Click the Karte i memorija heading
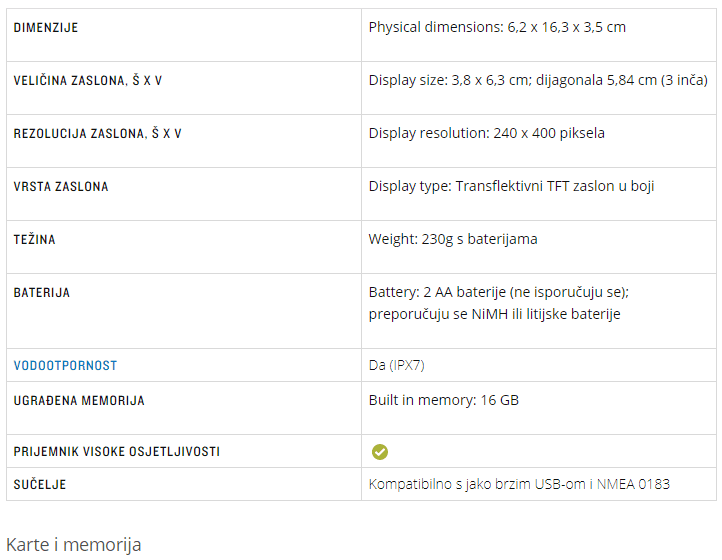Viewport: 722px width, 560px height. 74,545
